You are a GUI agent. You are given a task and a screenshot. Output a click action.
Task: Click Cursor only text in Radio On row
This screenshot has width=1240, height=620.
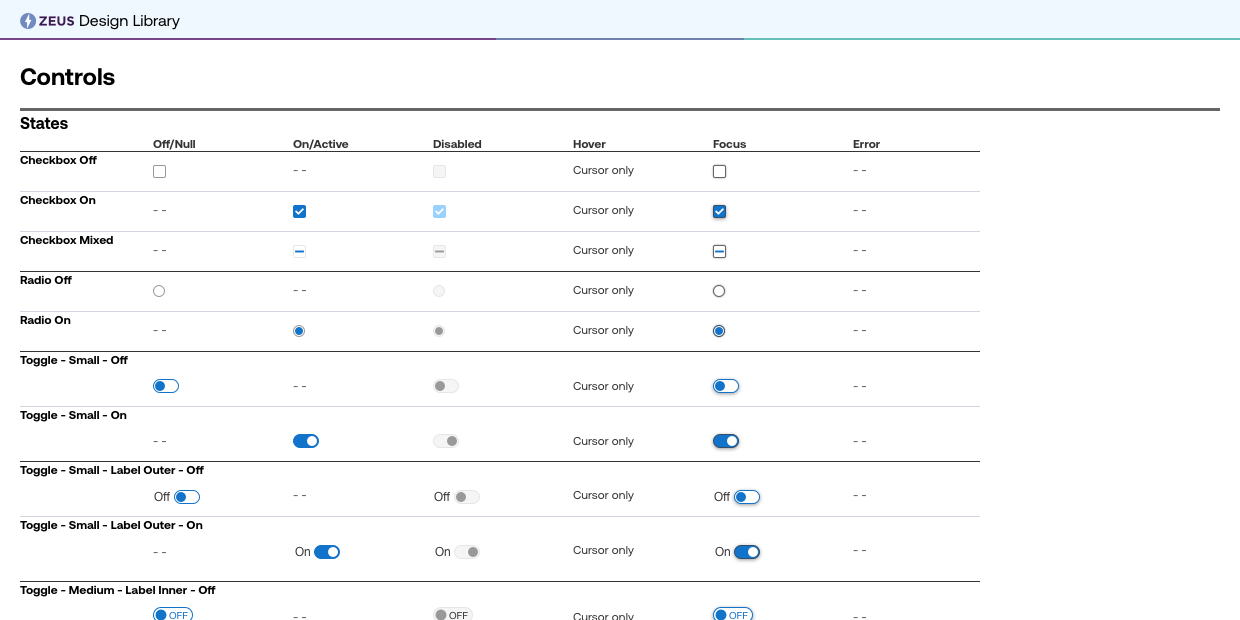pos(603,330)
